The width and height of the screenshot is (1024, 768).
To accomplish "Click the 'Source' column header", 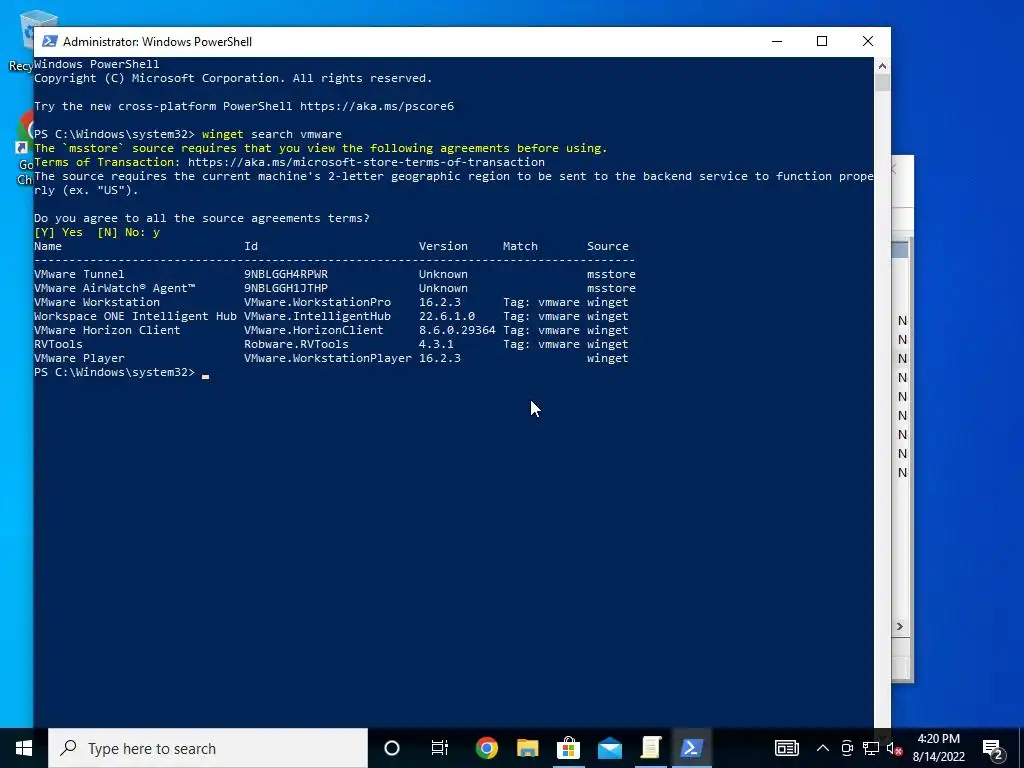I will coord(607,246).
